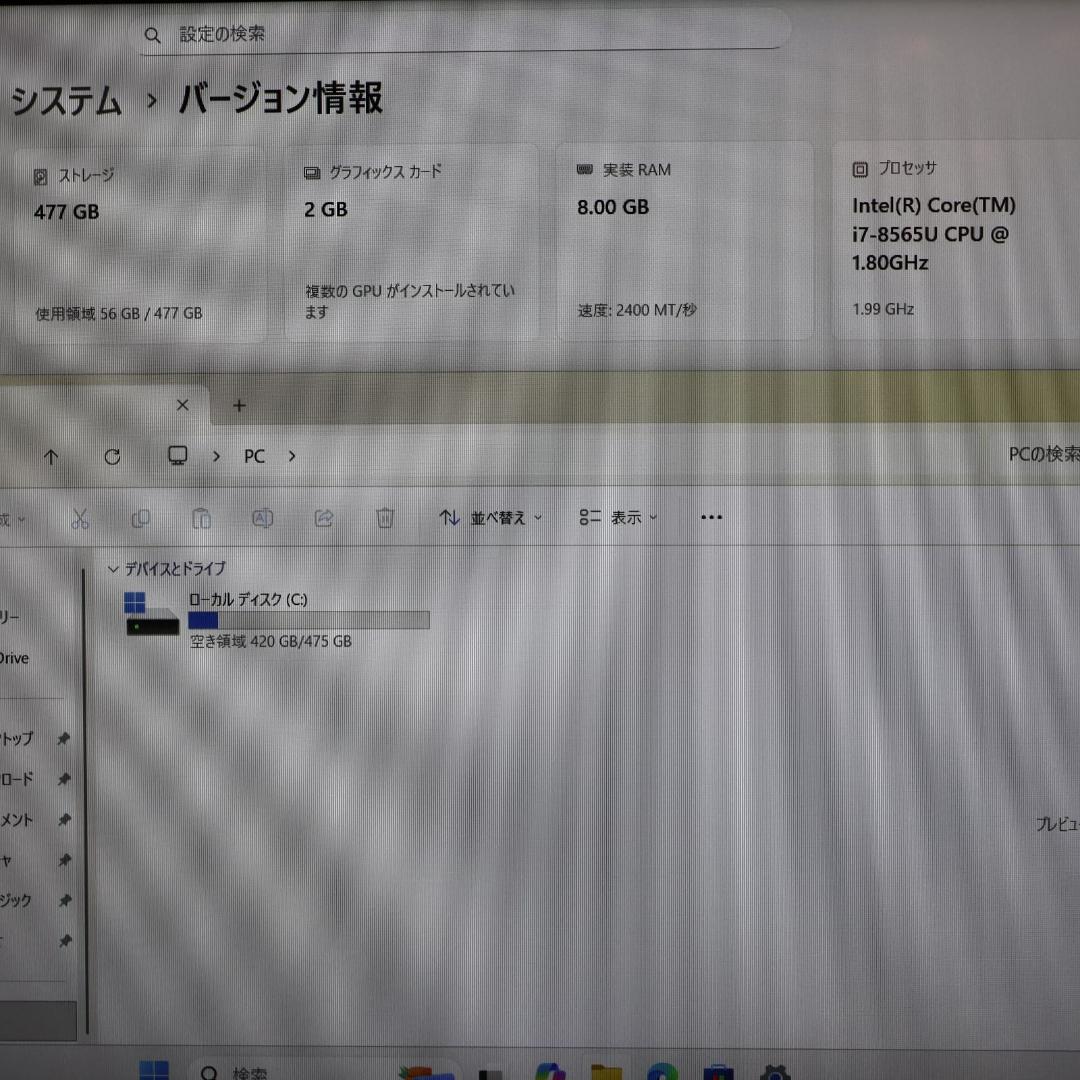Click the Up navigation arrow in File Explorer
The height and width of the screenshot is (1080, 1080).
click(51, 456)
